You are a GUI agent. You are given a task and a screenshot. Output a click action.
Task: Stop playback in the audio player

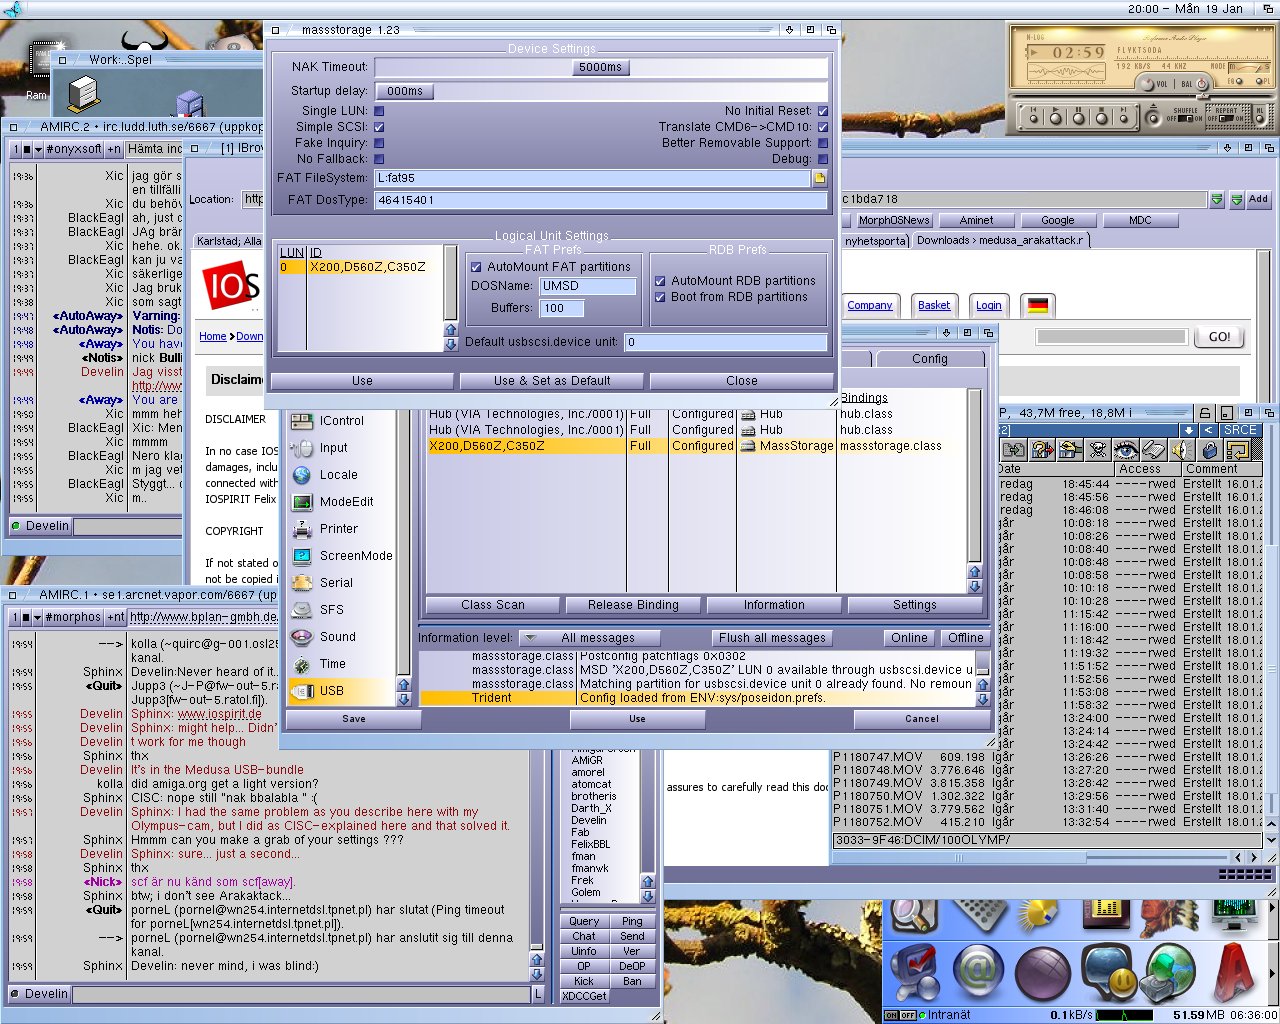1101,119
